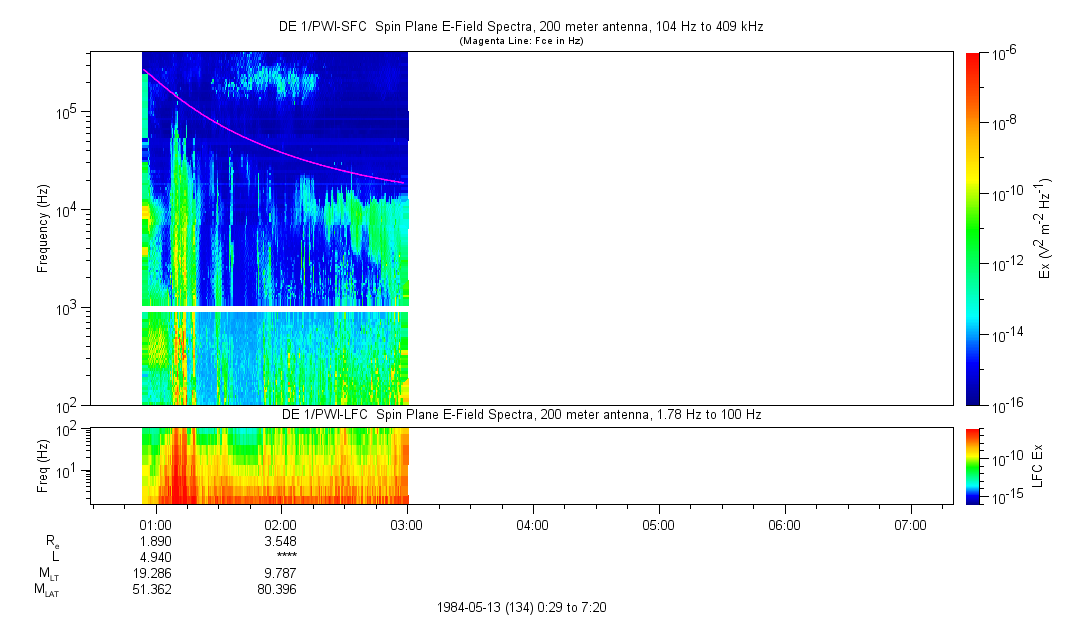1083x620 pixels.
Task: Click the 03:00 time tick label
Action: (x=407, y=525)
